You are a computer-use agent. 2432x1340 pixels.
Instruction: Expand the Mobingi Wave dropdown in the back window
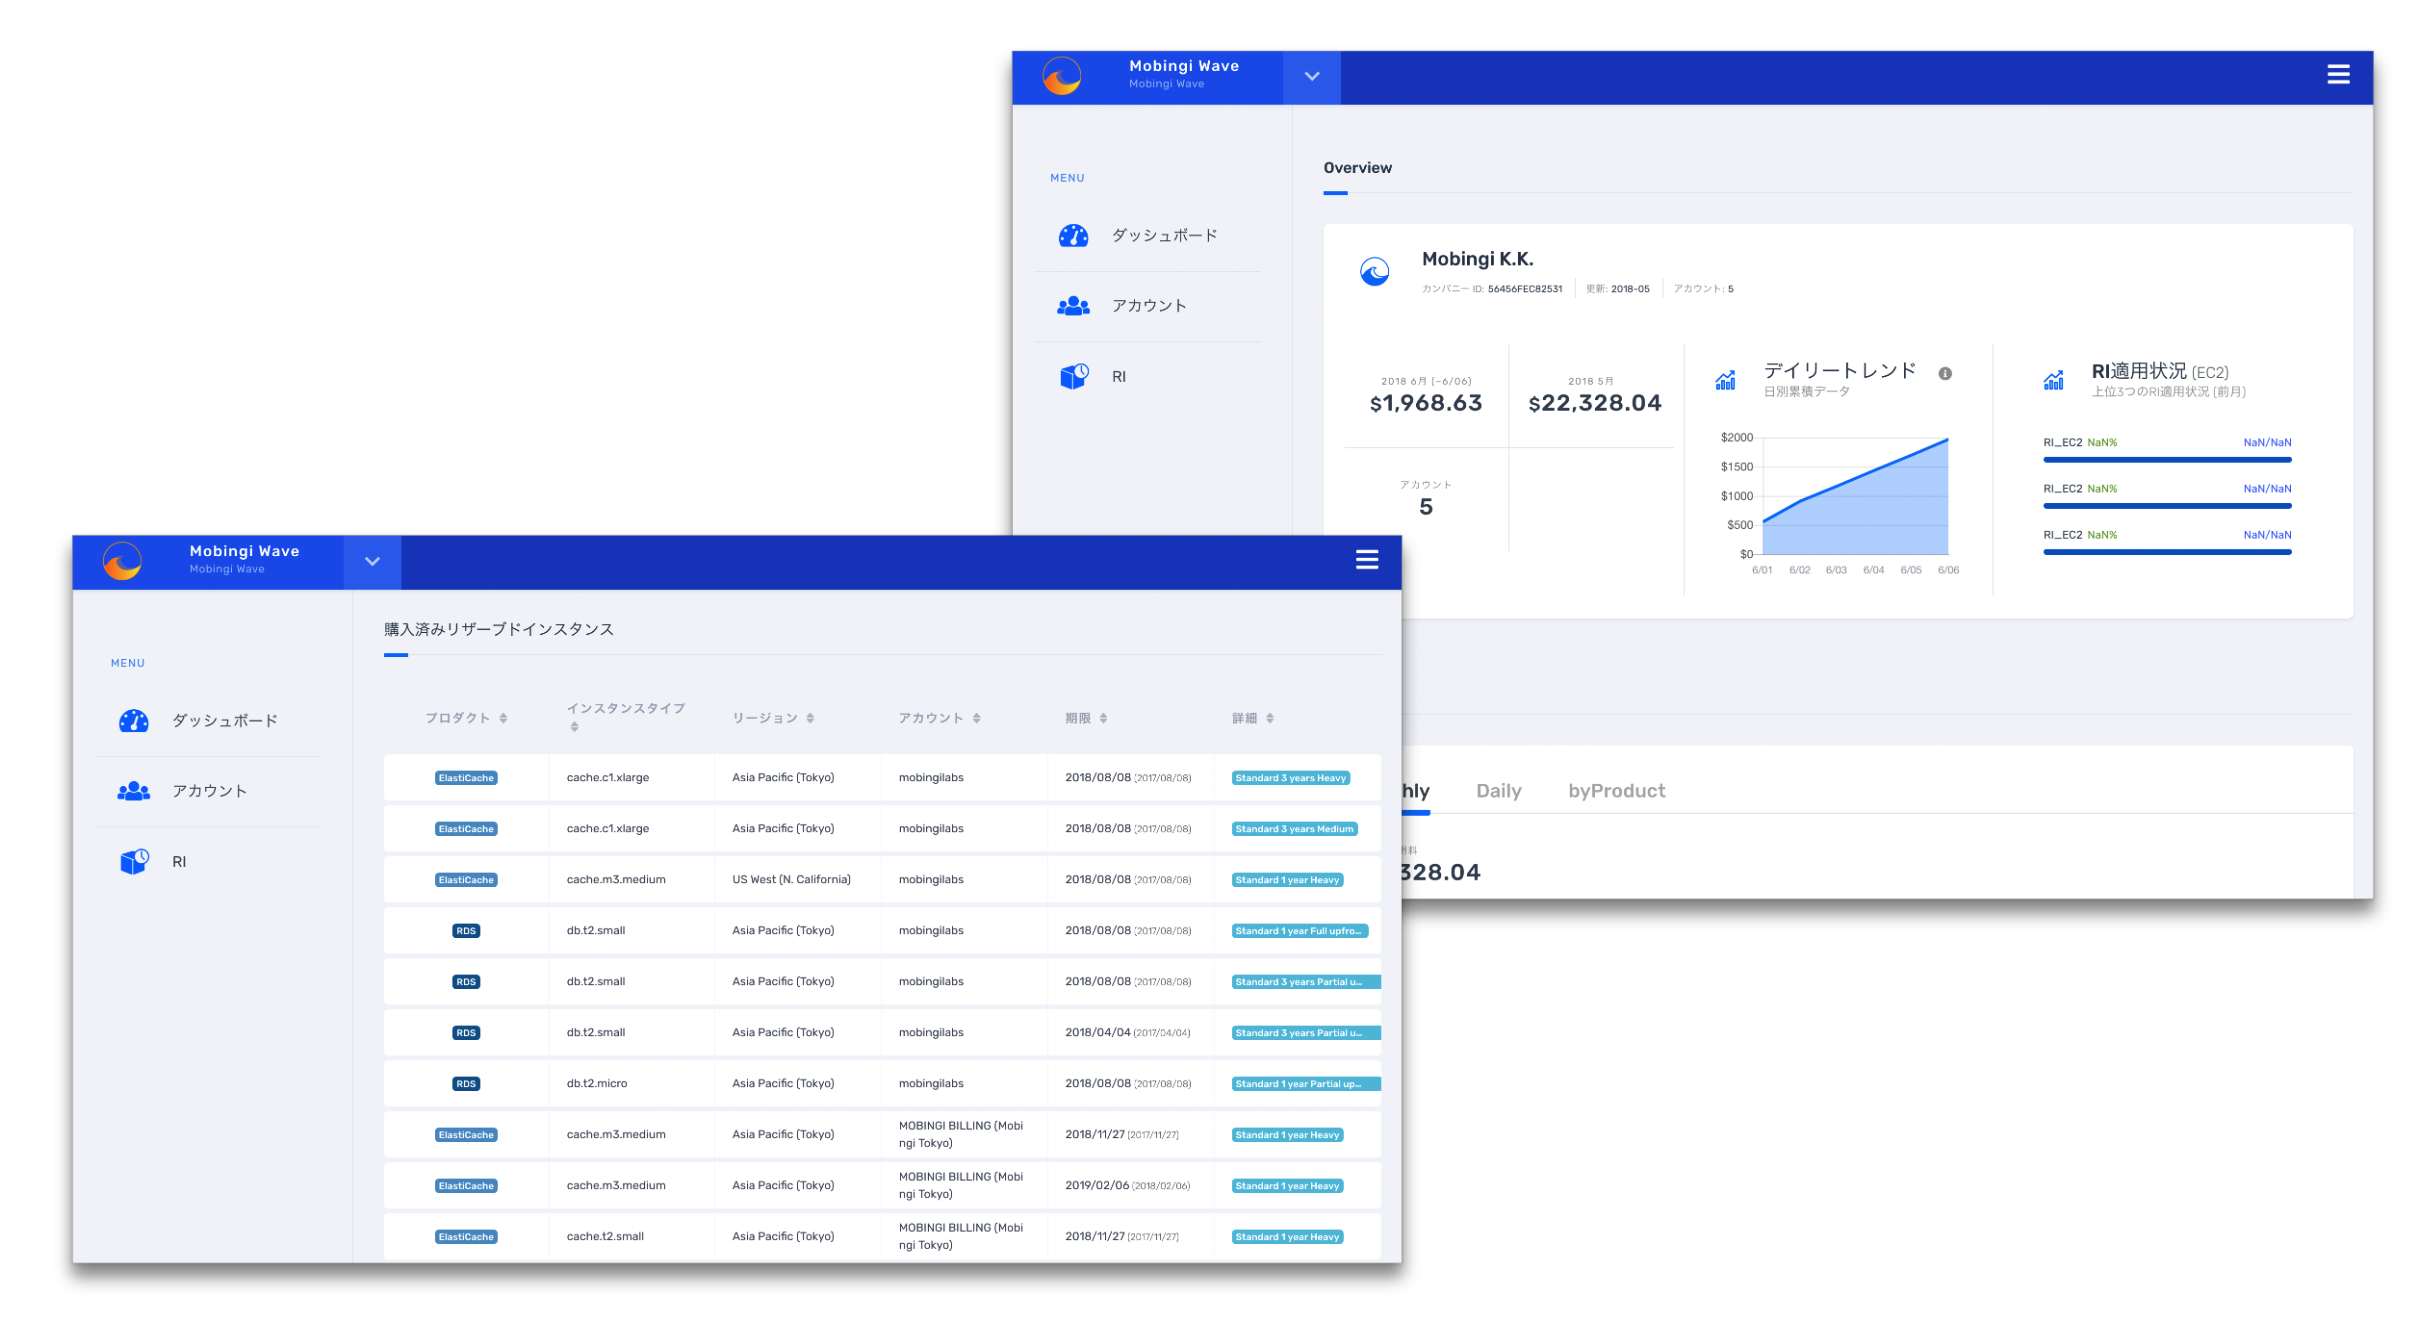(x=1312, y=77)
